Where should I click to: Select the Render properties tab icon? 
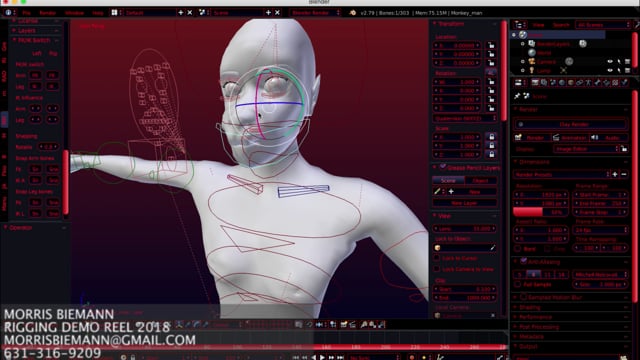[x=535, y=82]
